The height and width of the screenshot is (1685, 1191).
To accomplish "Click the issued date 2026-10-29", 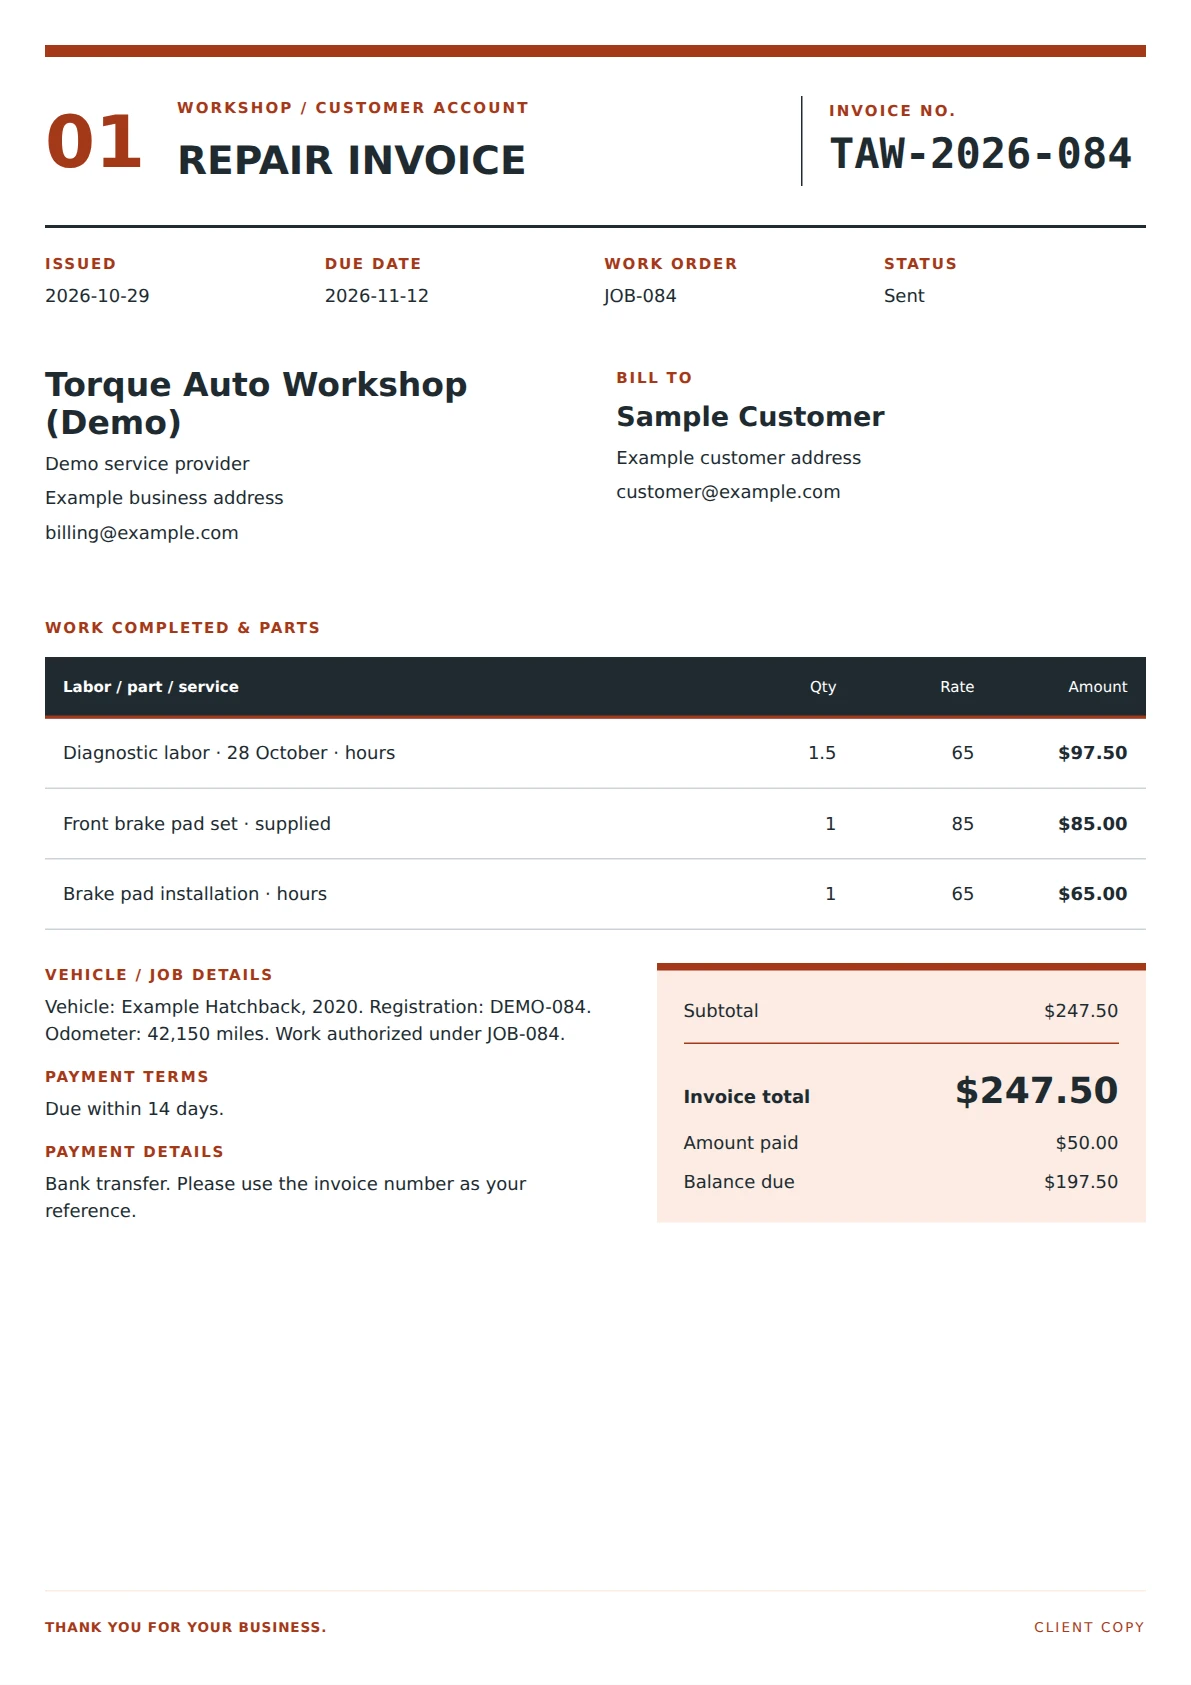I will click(97, 296).
